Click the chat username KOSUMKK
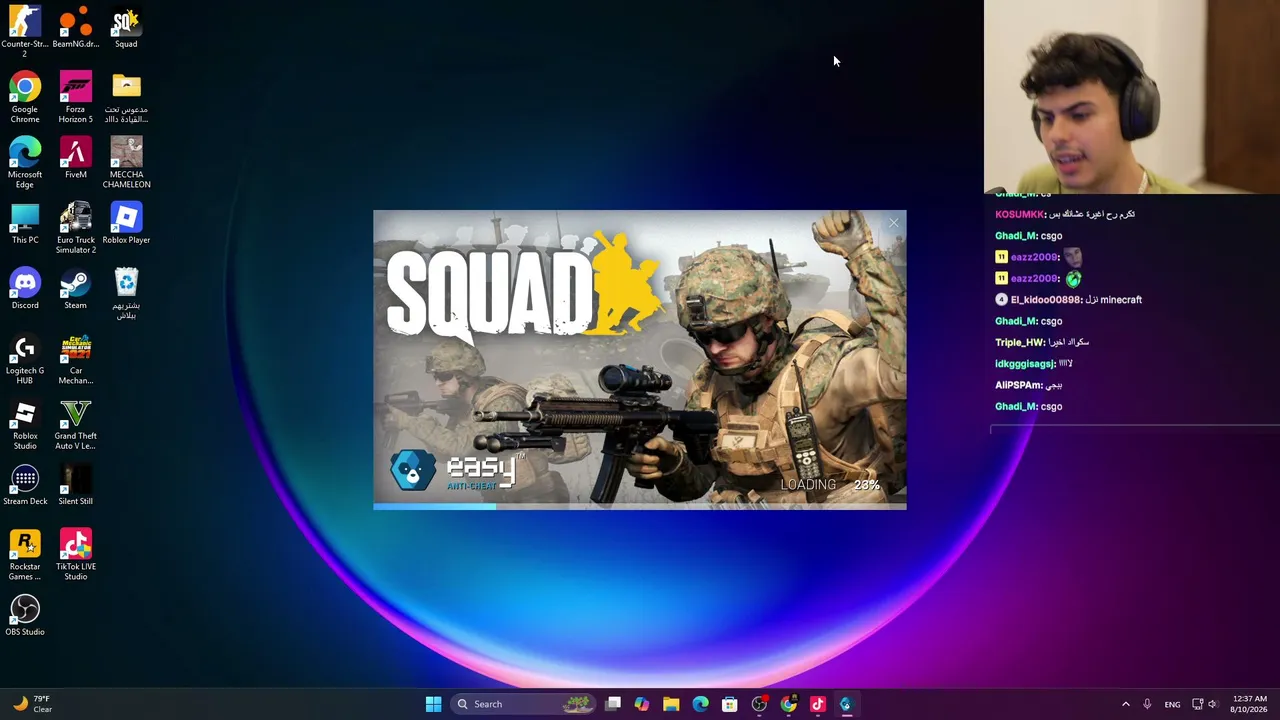This screenshot has height=720, width=1280. click(x=1020, y=214)
